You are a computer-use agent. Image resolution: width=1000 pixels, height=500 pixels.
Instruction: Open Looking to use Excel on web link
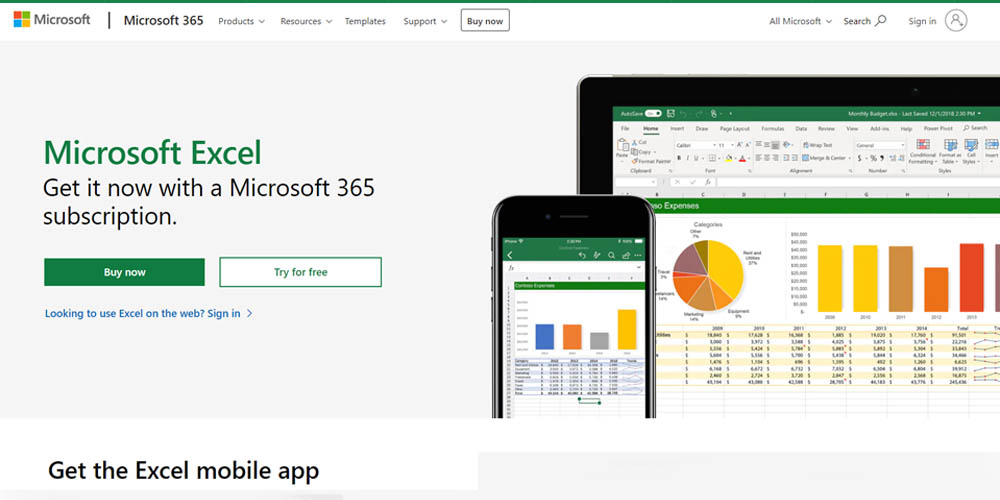pos(149,313)
